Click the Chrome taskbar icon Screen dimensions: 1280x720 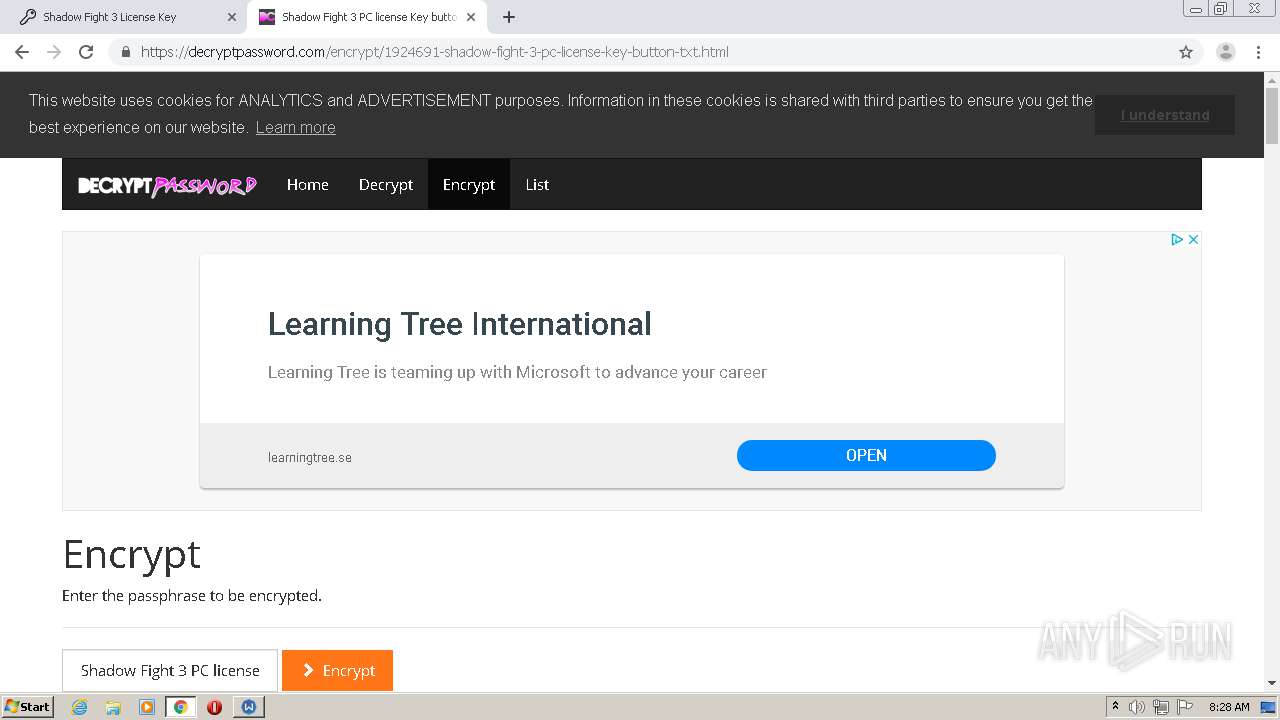(180, 707)
